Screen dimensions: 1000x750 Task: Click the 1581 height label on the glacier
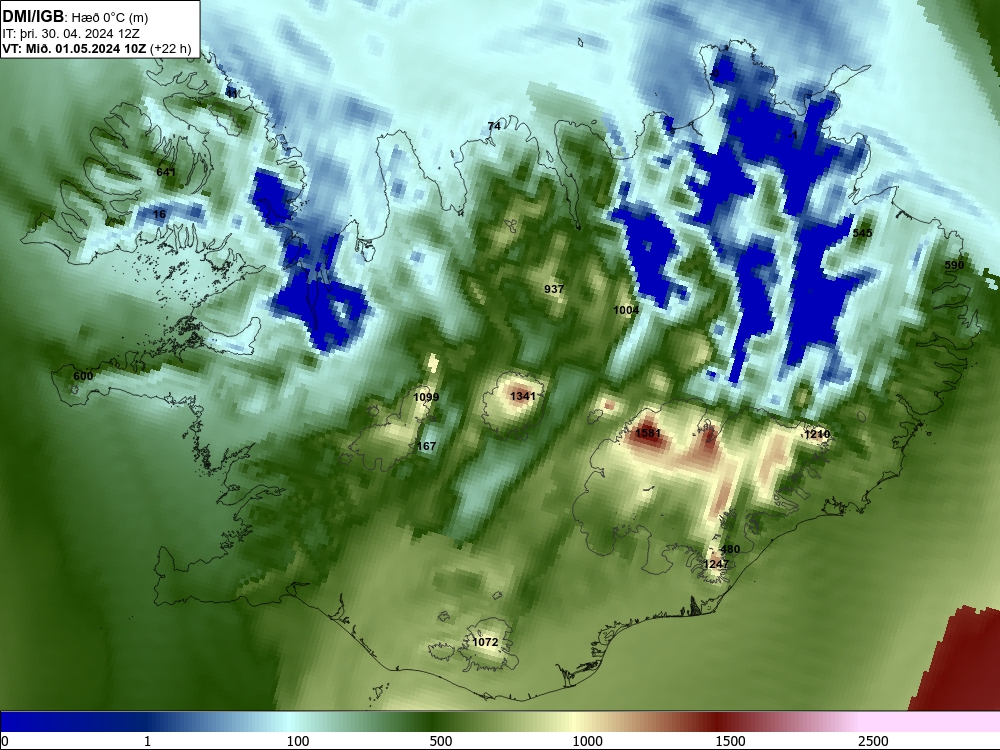[648, 434]
